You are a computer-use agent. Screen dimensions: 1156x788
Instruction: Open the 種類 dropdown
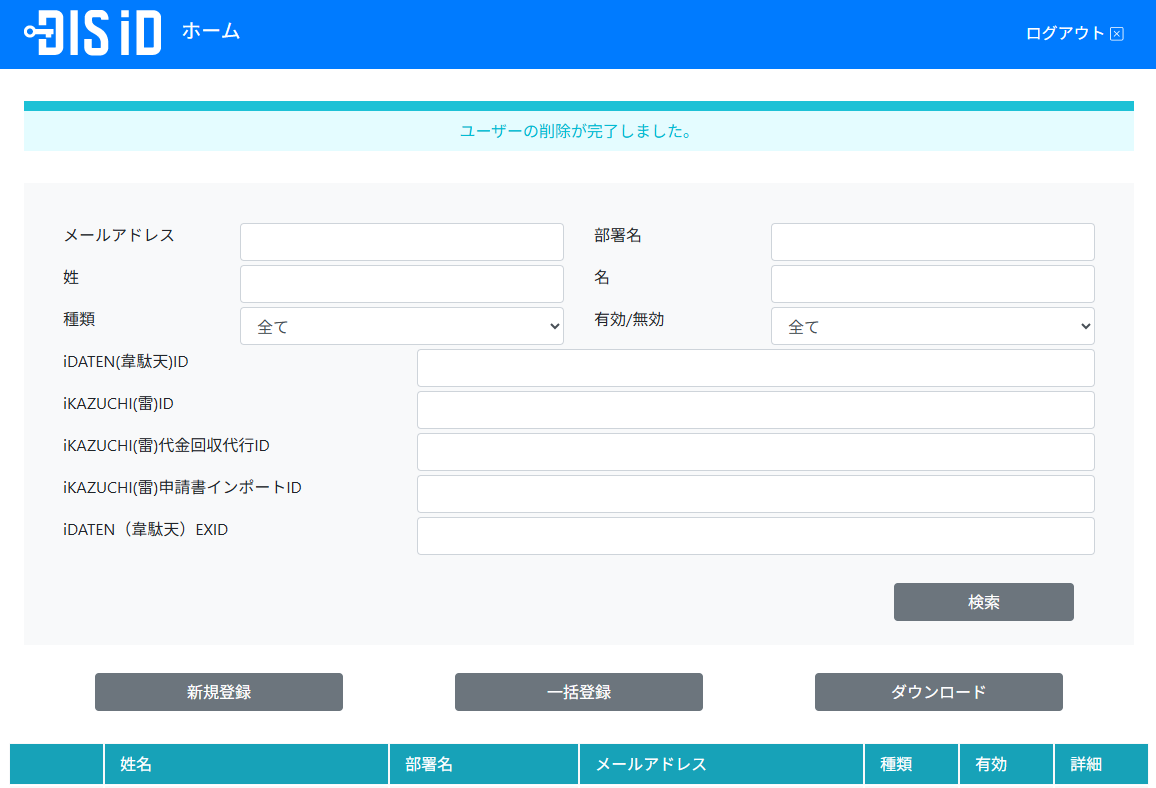(402, 326)
